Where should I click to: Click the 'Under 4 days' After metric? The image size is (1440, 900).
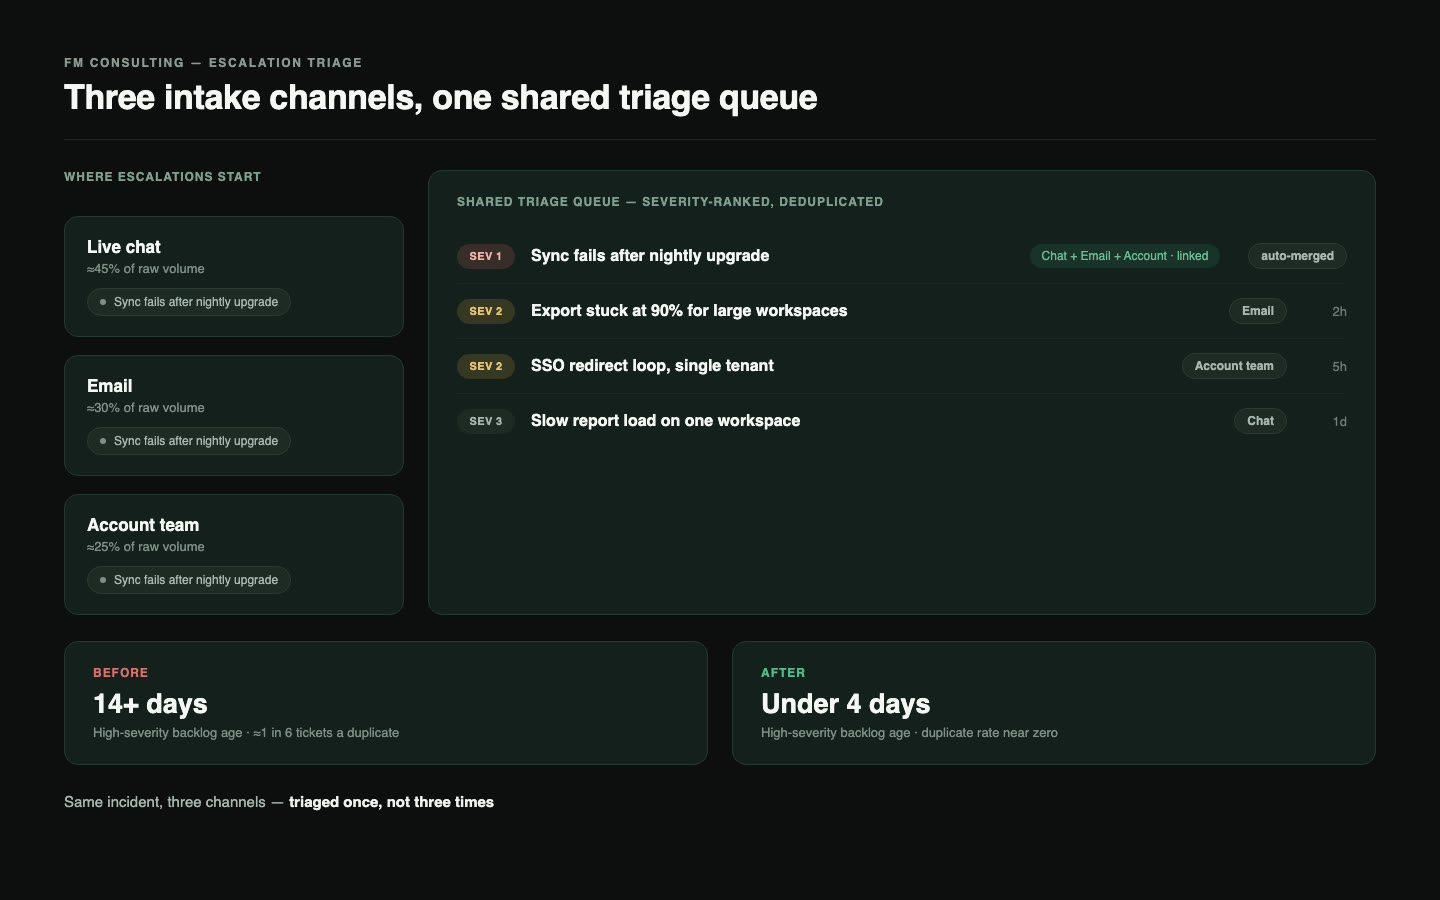pyautogui.click(x=846, y=704)
